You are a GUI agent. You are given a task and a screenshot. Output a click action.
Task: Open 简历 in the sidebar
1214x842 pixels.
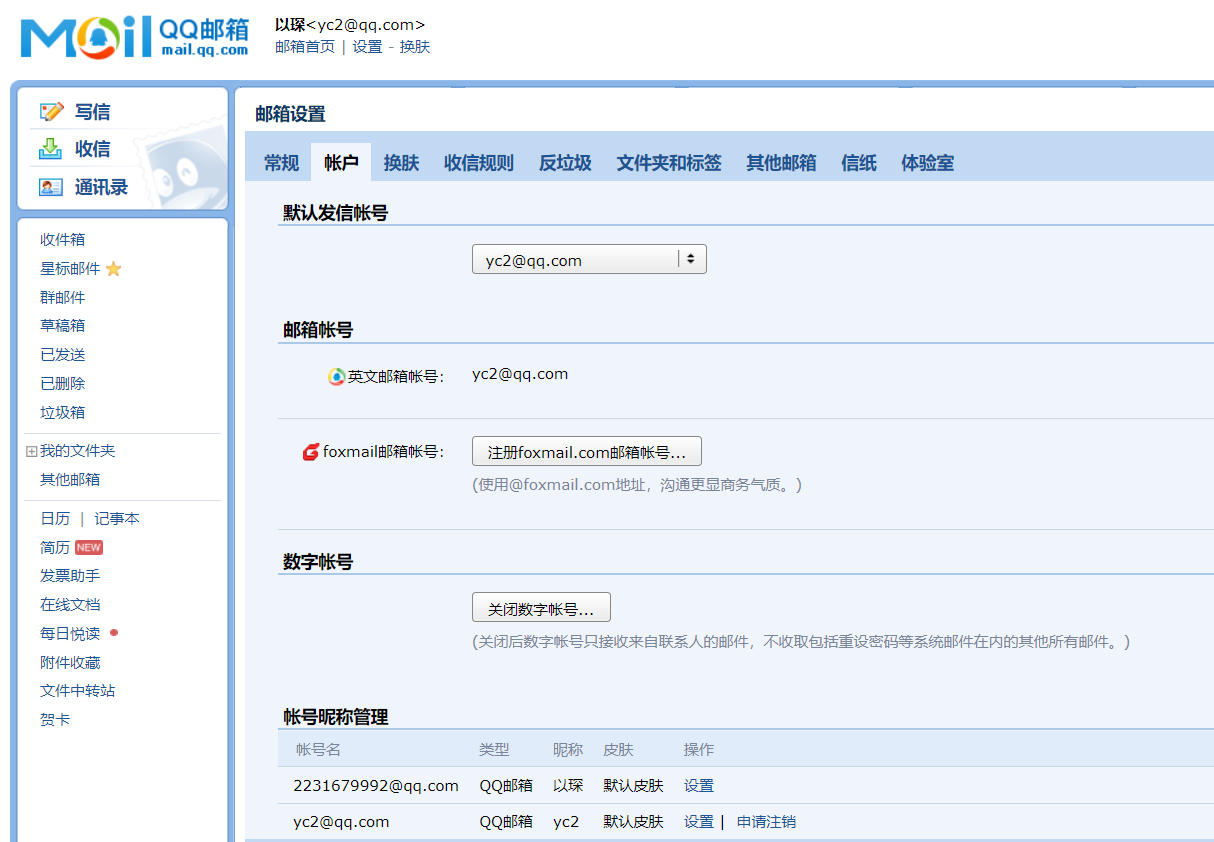click(x=55, y=547)
